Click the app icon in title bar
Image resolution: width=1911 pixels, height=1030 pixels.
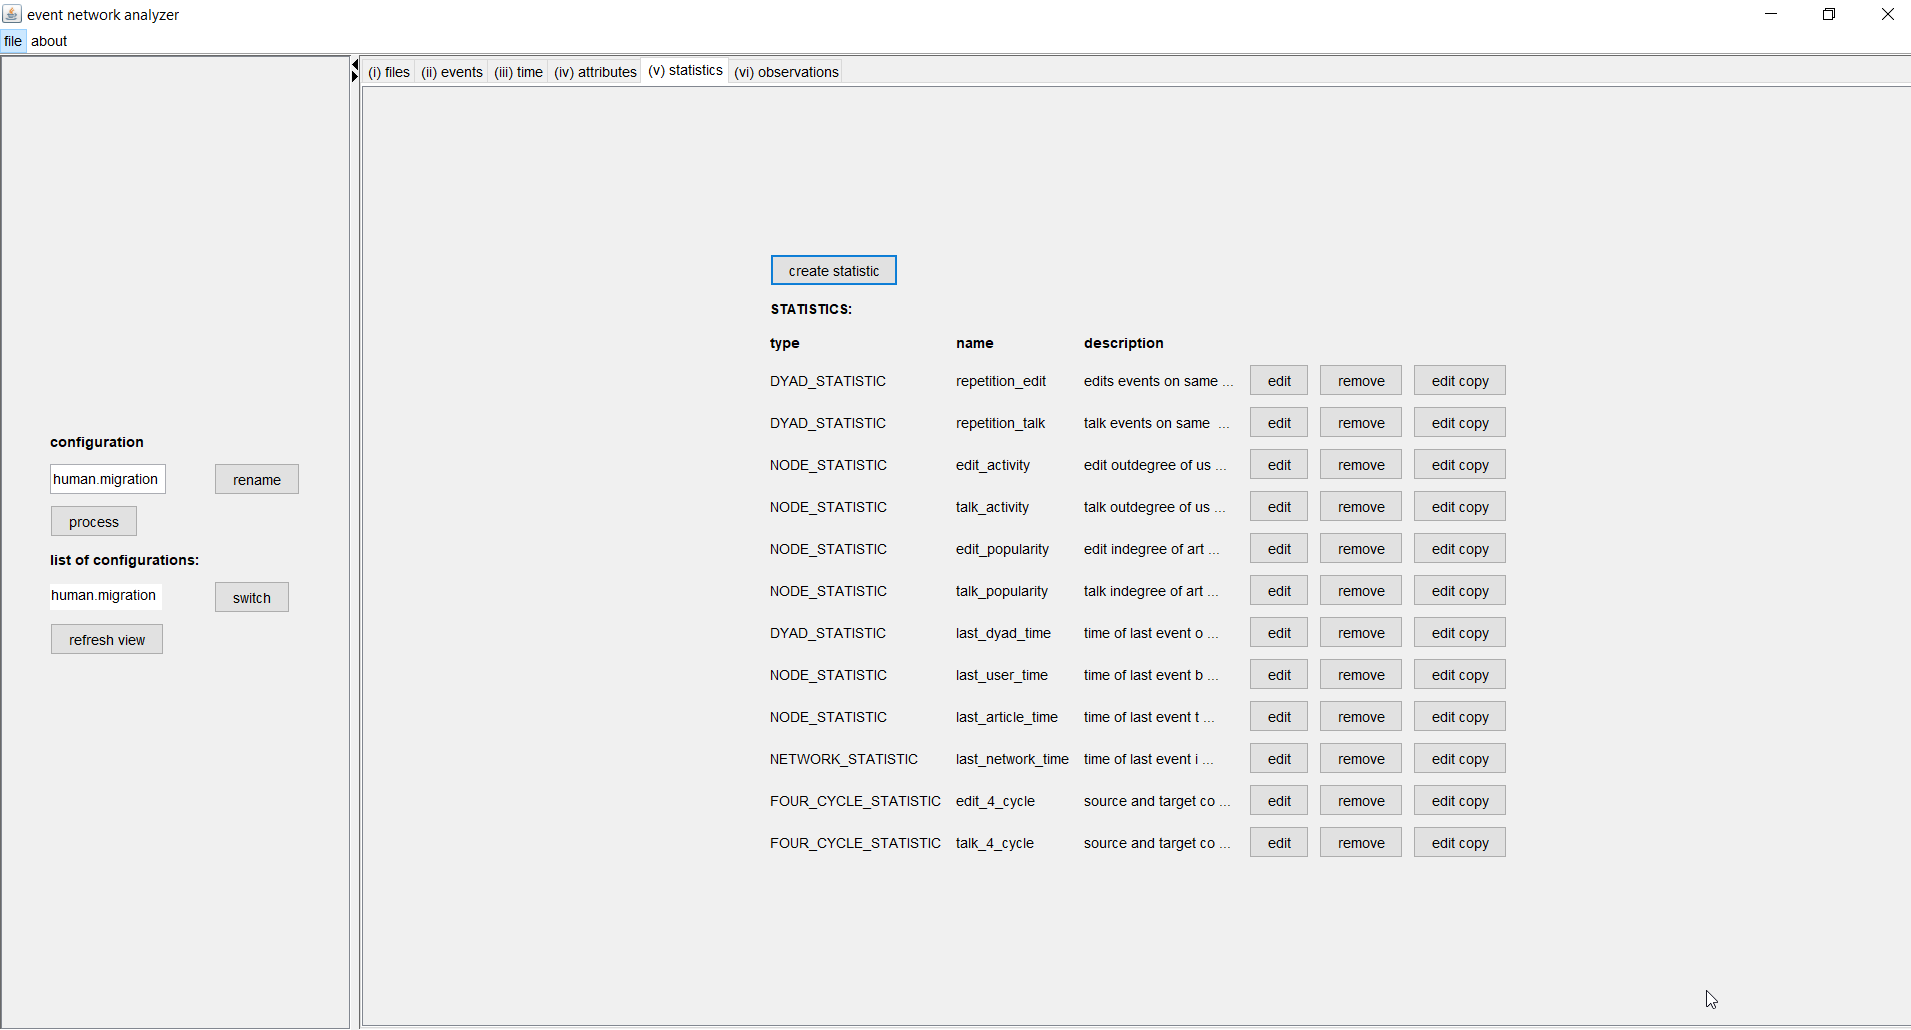click(12, 14)
